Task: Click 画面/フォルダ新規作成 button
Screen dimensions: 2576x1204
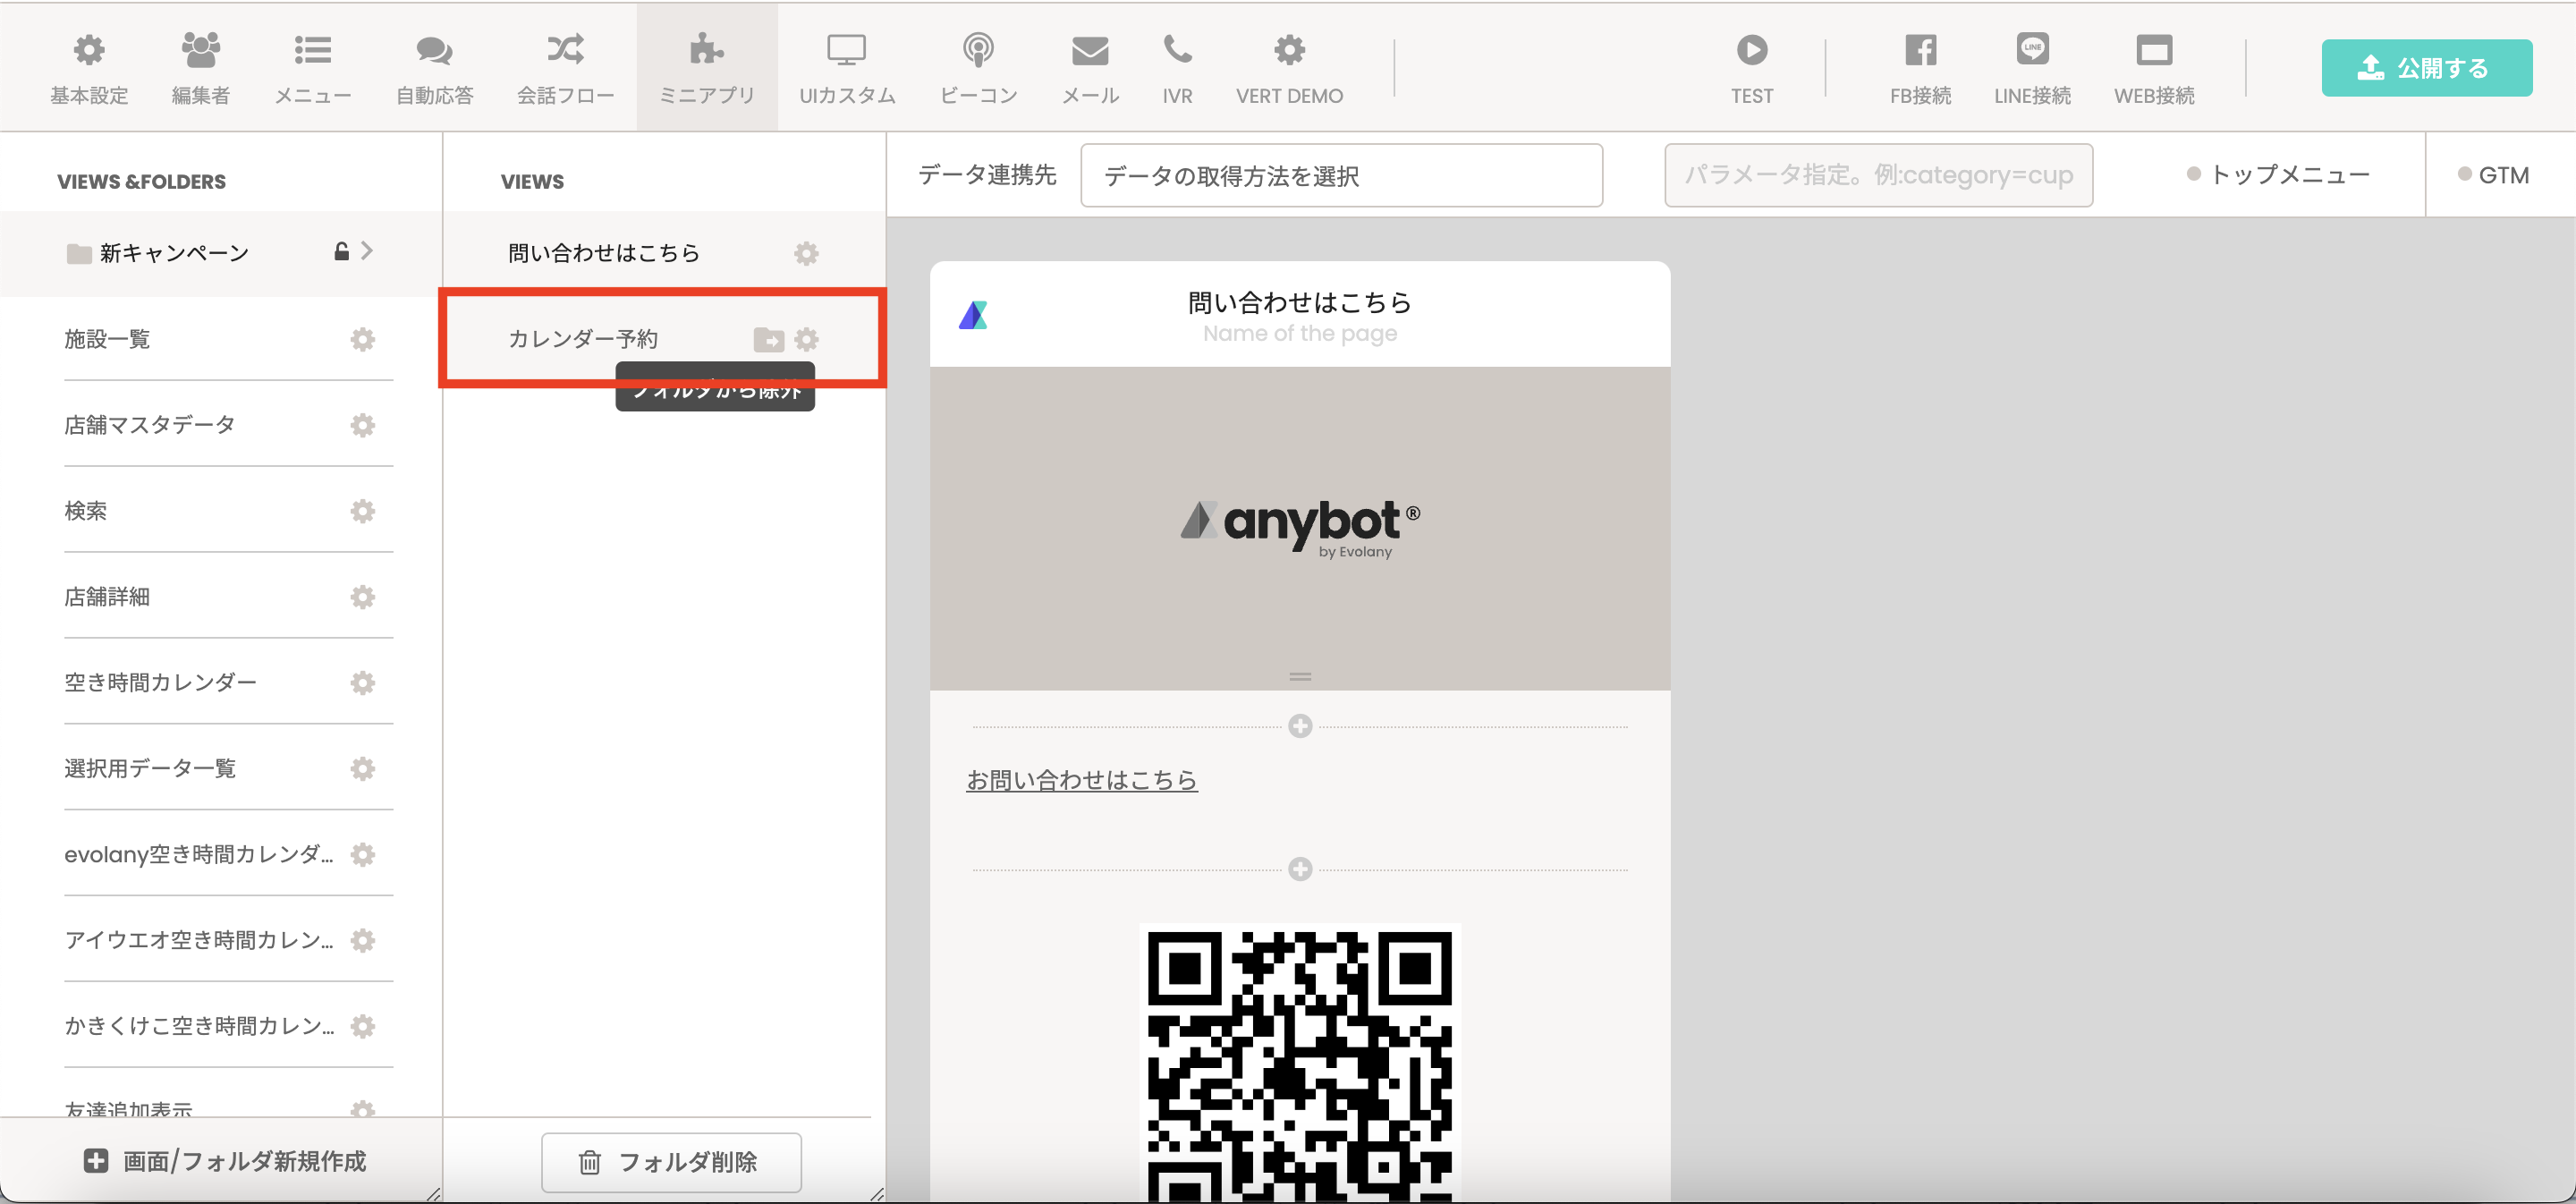Action: click(225, 1161)
